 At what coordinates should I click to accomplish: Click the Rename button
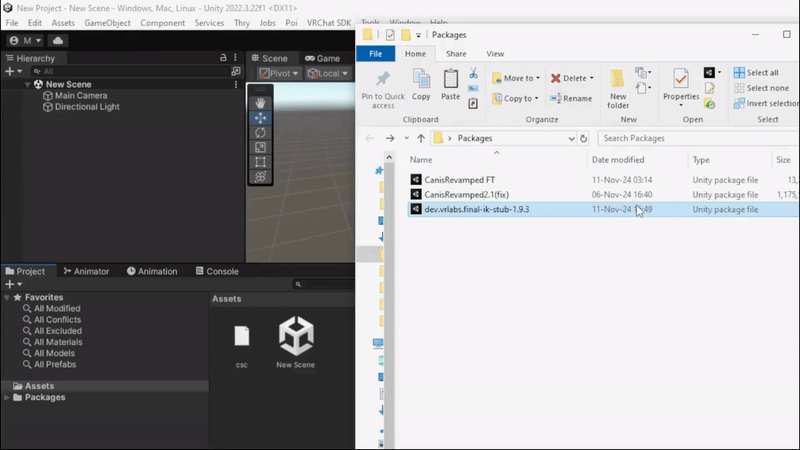coord(571,98)
